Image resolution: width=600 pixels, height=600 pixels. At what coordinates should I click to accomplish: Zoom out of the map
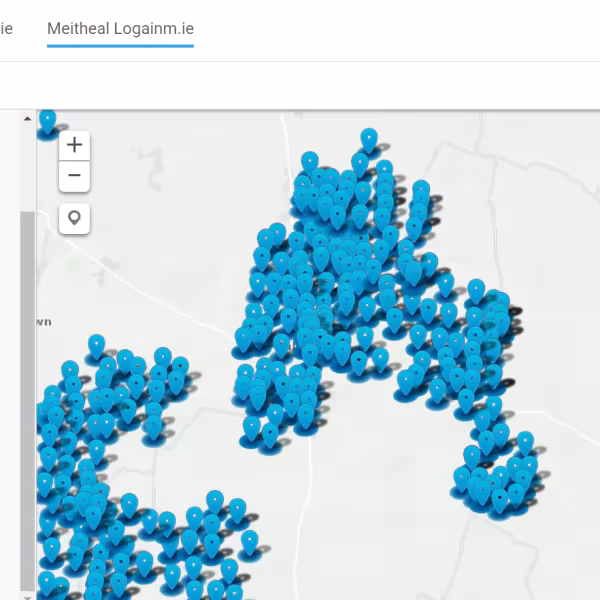click(75, 176)
